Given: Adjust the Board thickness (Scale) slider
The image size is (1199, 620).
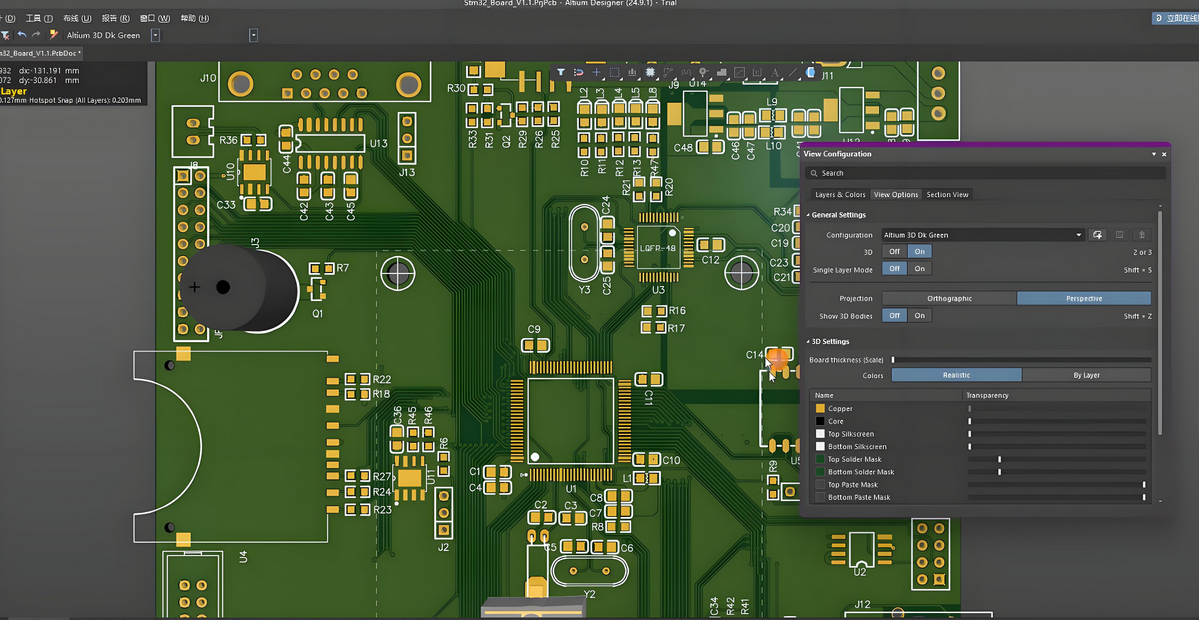Looking at the screenshot, I should pos(1022,359).
